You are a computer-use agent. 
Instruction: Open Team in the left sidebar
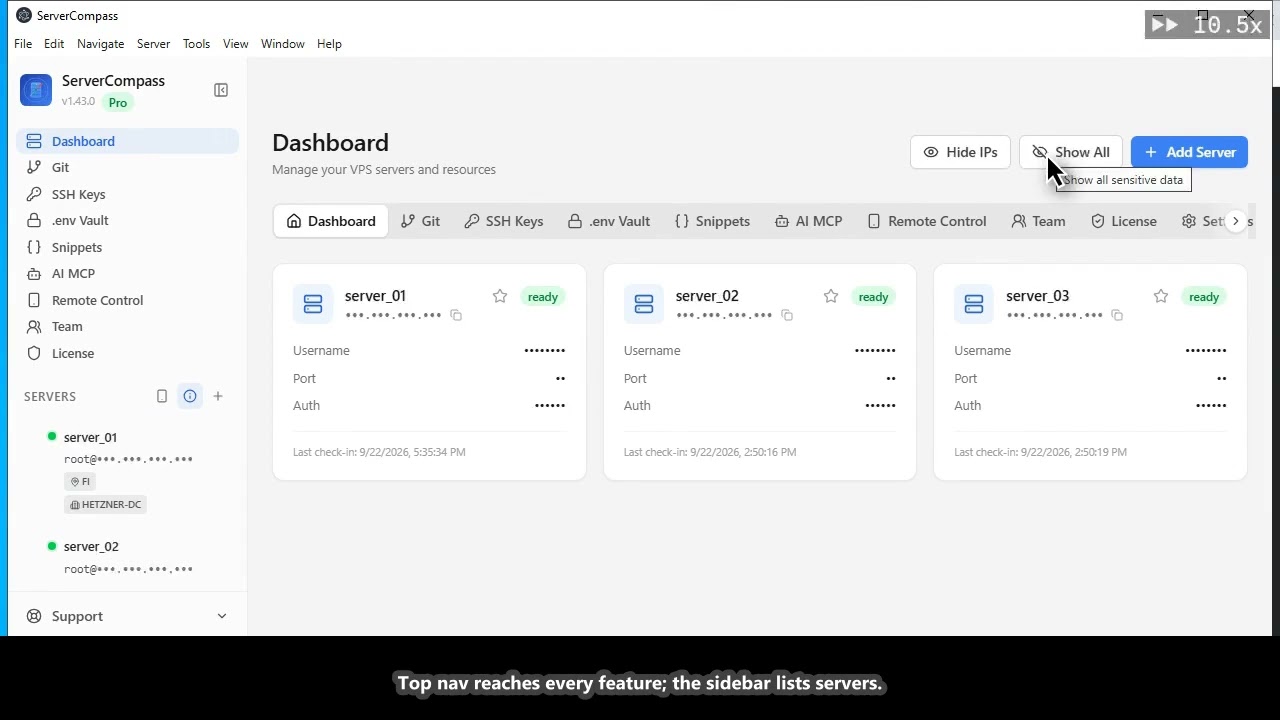point(127,327)
